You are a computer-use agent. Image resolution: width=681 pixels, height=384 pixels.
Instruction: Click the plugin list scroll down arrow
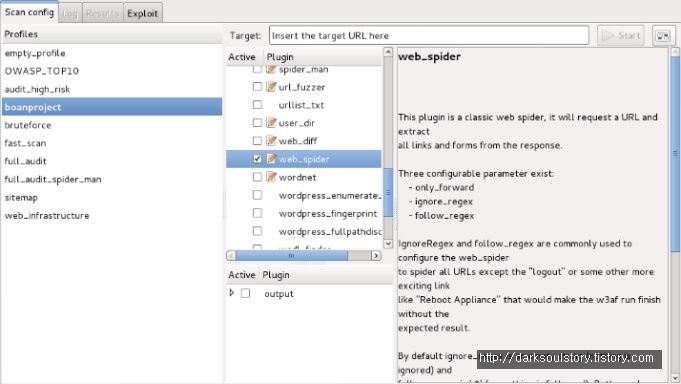tap(388, 244)
